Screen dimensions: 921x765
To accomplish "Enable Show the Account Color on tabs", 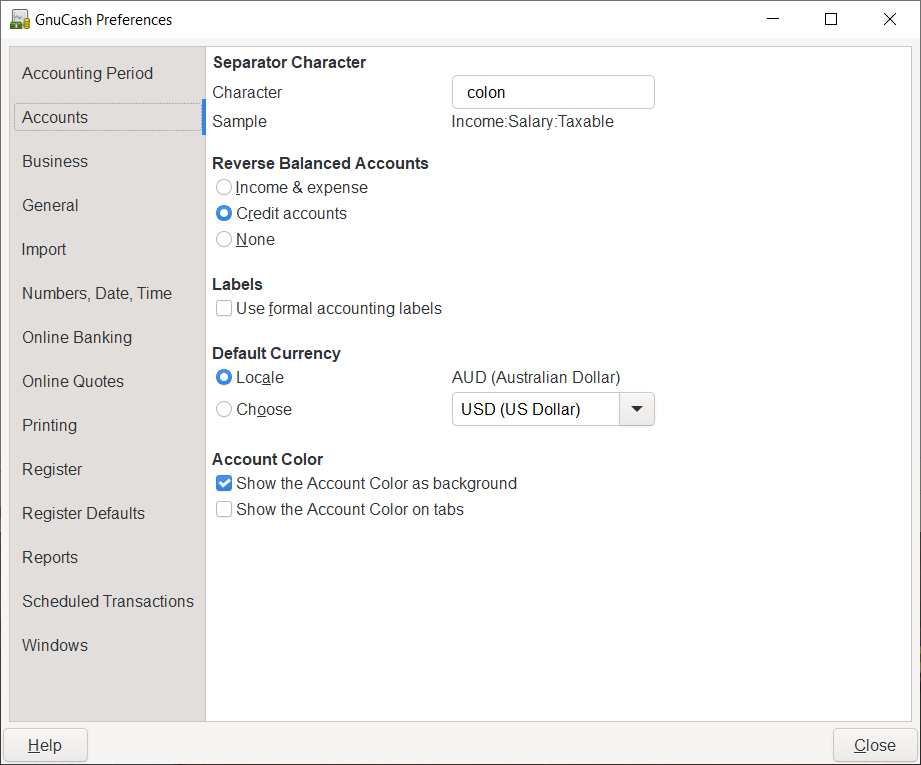I will (x=225, y=510).
